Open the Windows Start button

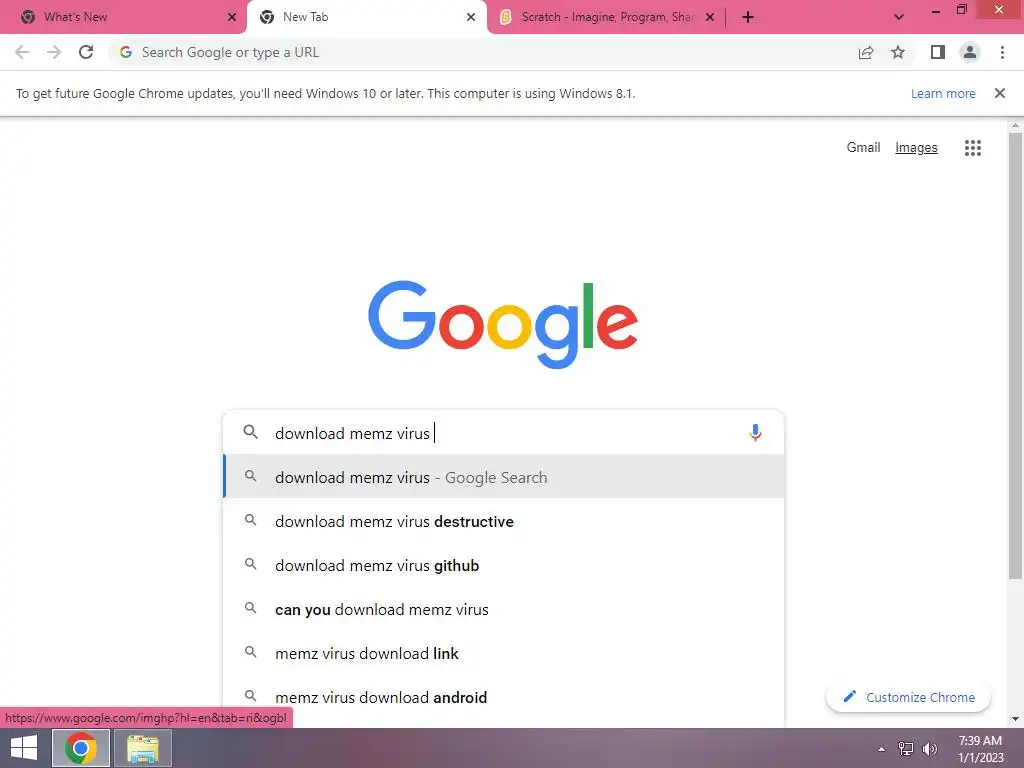pyautogui.click(x=24, y=748)
